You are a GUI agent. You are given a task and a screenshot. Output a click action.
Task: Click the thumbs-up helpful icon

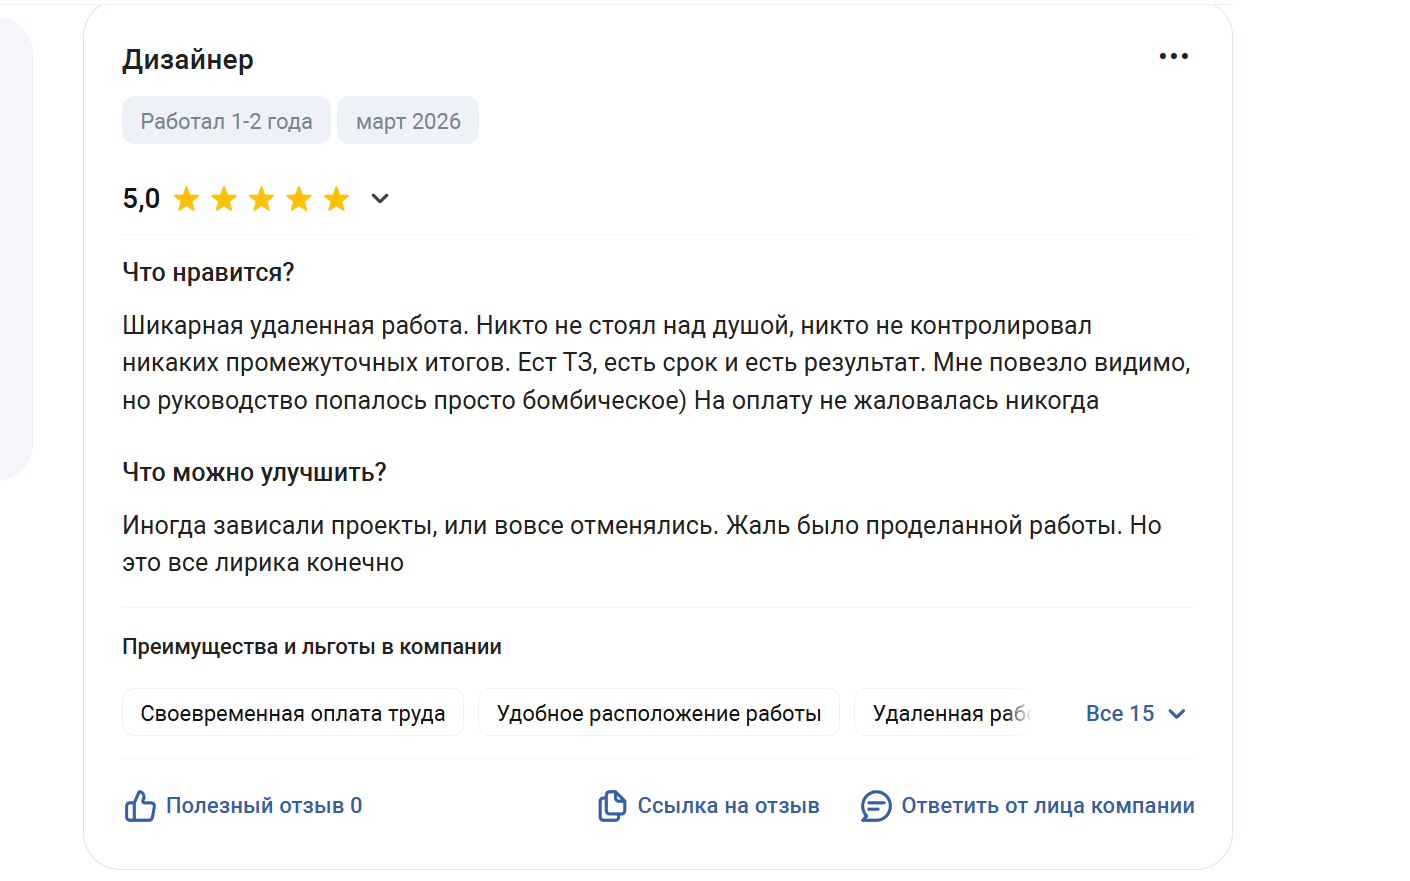140,806
